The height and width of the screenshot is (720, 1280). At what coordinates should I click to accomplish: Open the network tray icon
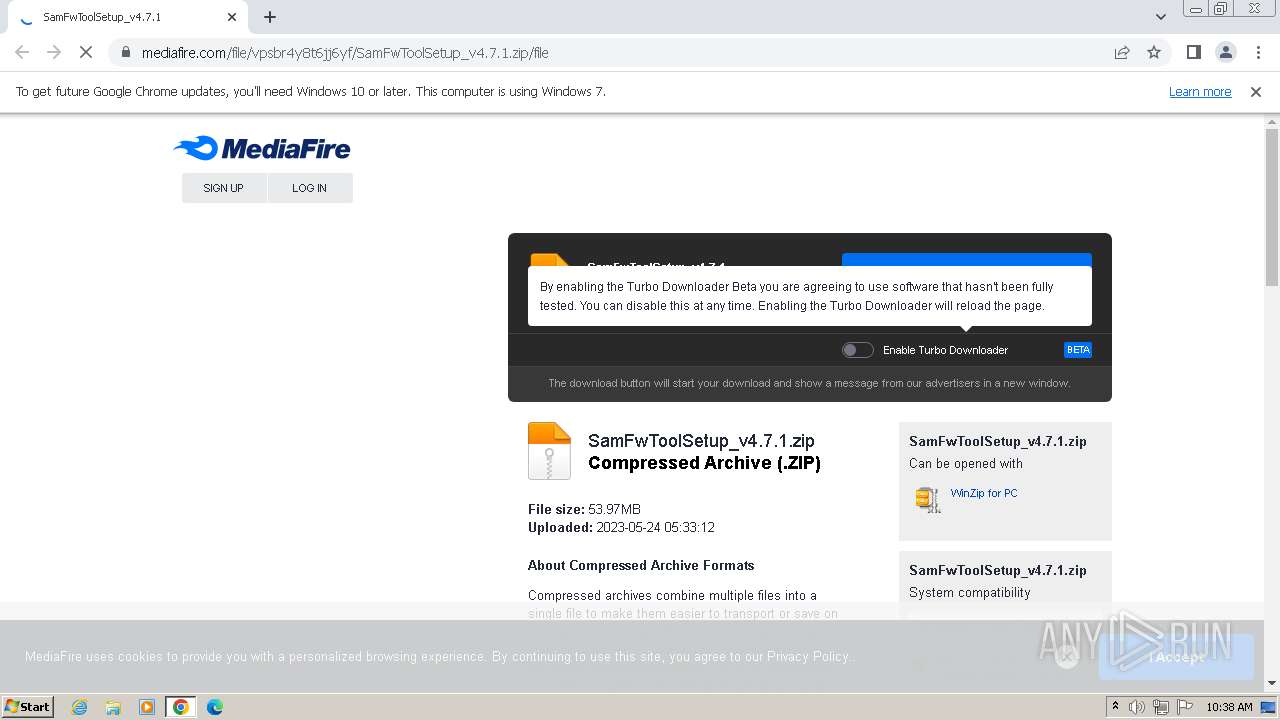(x=1161, y=707)
